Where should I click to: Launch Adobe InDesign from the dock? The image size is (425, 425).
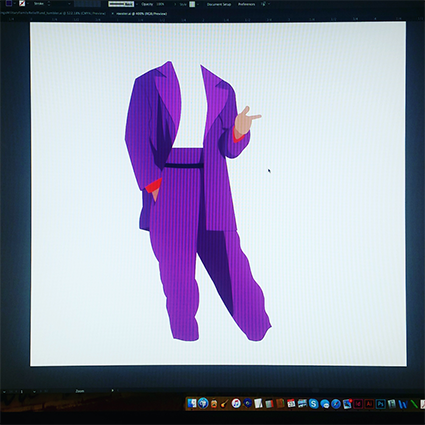point(358,404)
